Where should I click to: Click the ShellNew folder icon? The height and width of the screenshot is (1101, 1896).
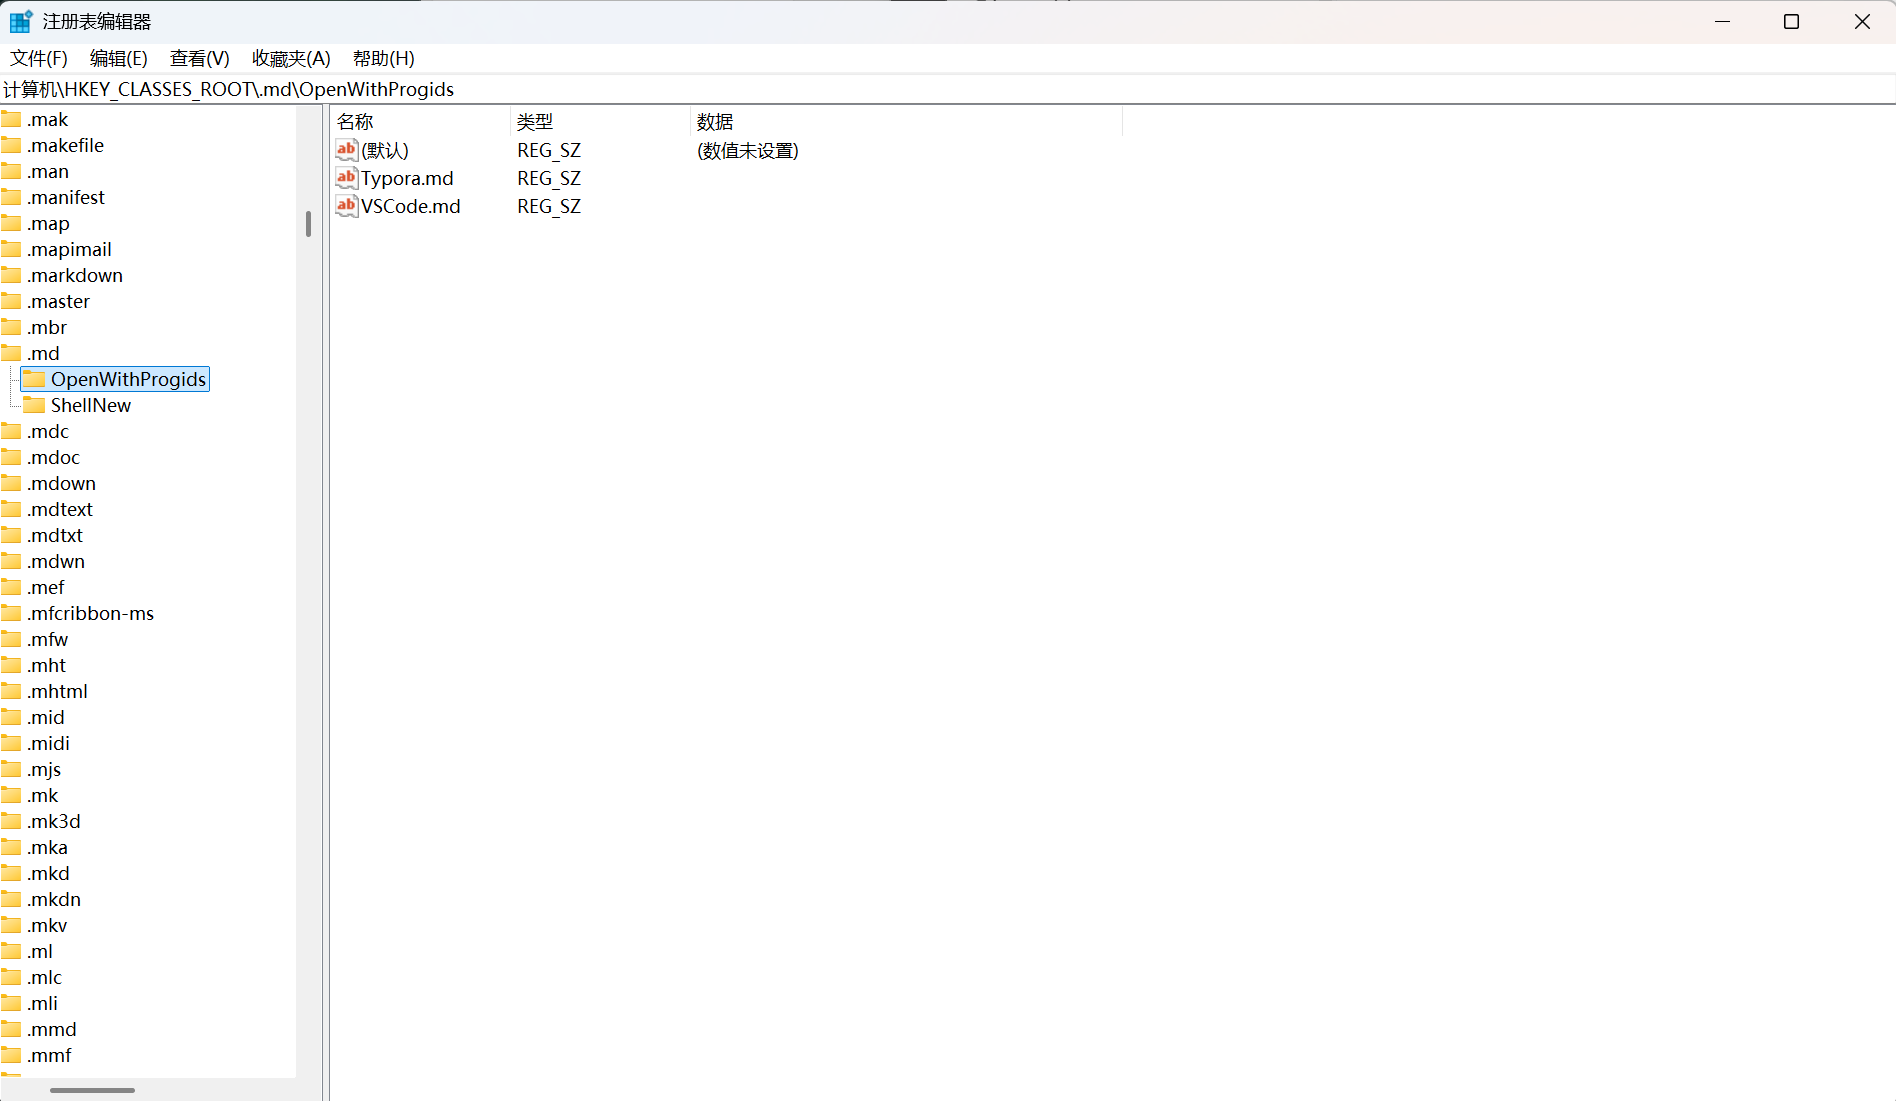(x=35, y=405)
